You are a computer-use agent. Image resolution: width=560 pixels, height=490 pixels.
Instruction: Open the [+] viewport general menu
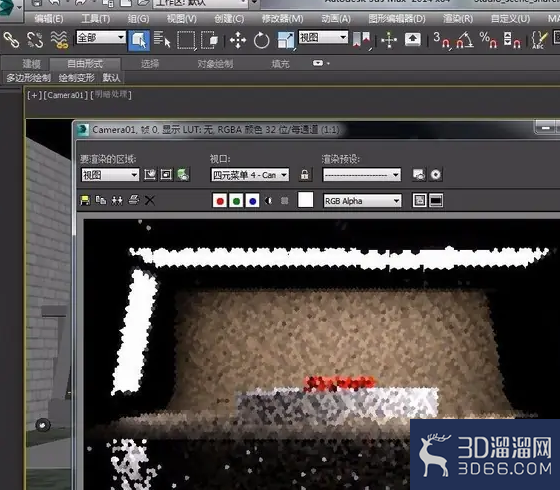point(34,95)
